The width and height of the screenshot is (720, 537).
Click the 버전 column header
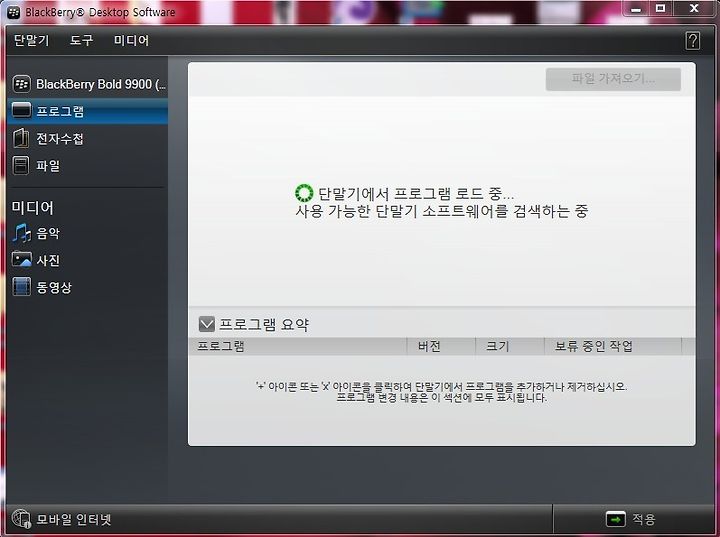click(x=441, y=346)
